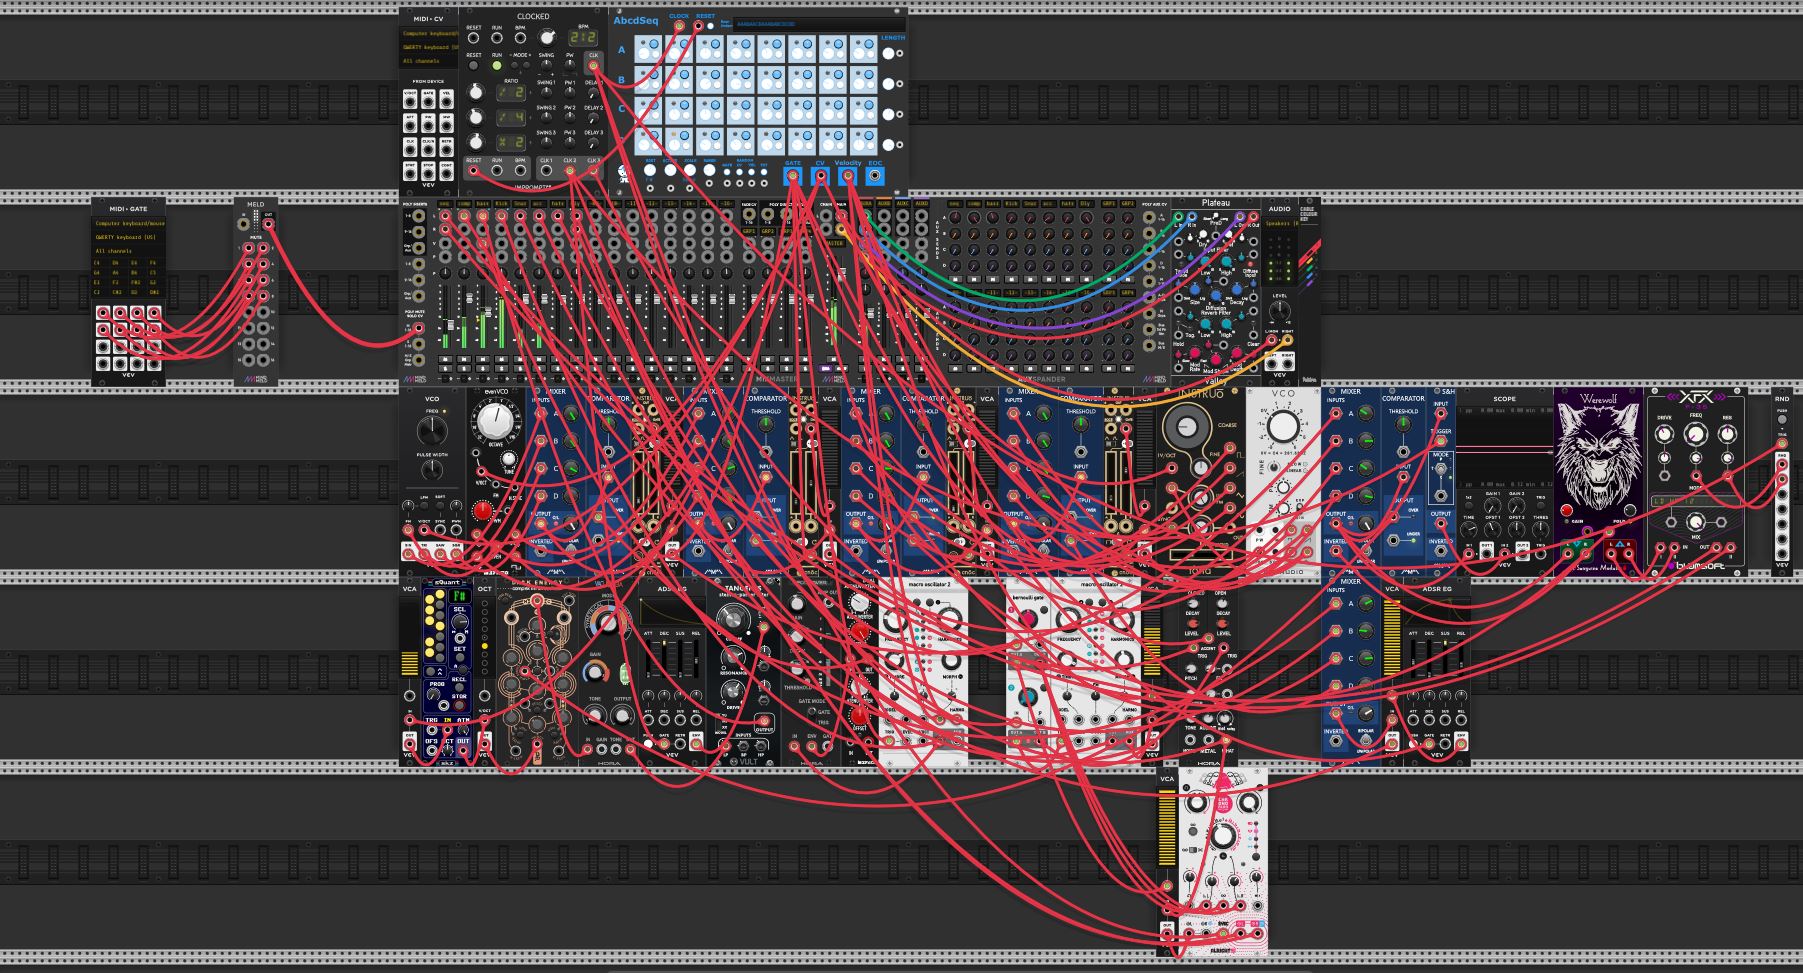Click the Velocity output jack on AbcdSeq

(848, 177)
